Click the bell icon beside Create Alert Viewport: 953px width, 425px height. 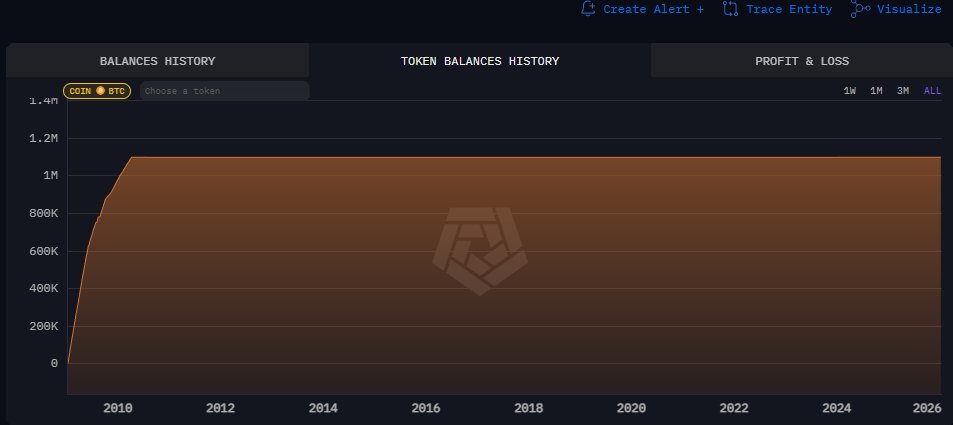[588, 9]
